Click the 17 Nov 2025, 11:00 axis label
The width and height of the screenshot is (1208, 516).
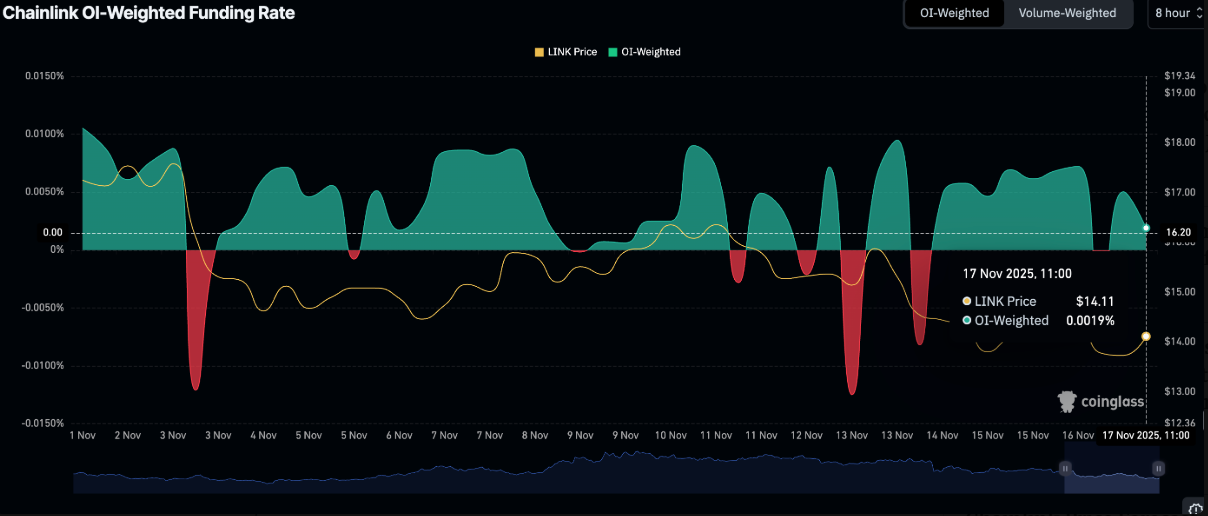[1145, 436]
